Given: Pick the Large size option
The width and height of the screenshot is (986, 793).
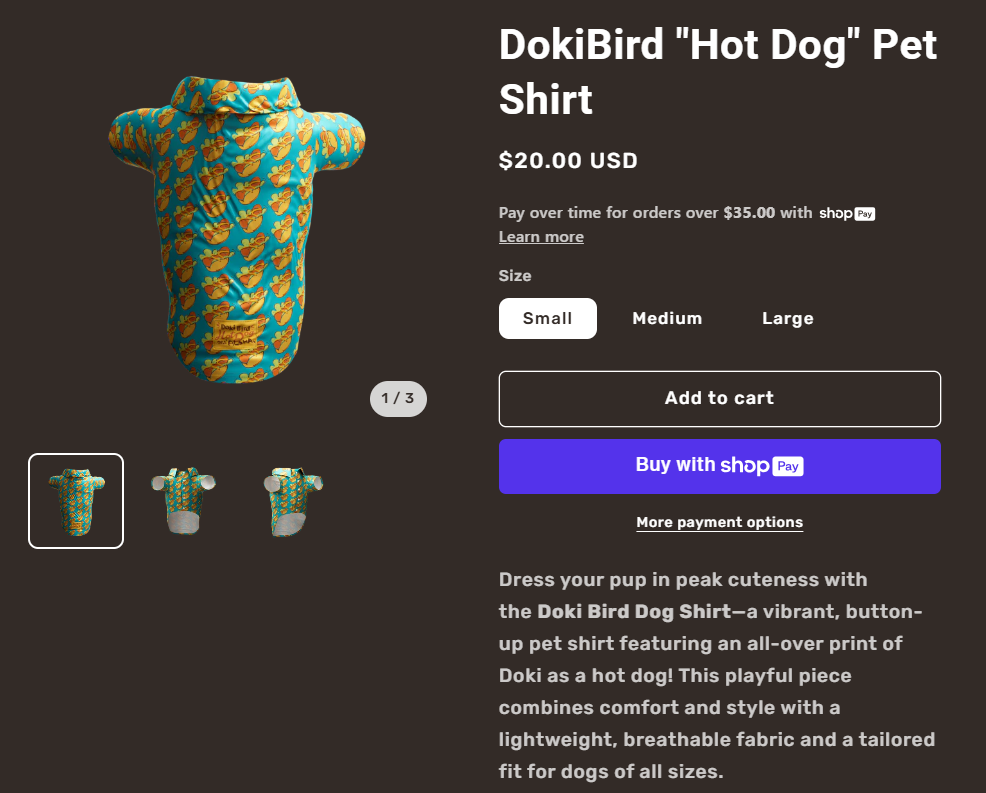Looking at the screenshot, I should coord(788,319).
